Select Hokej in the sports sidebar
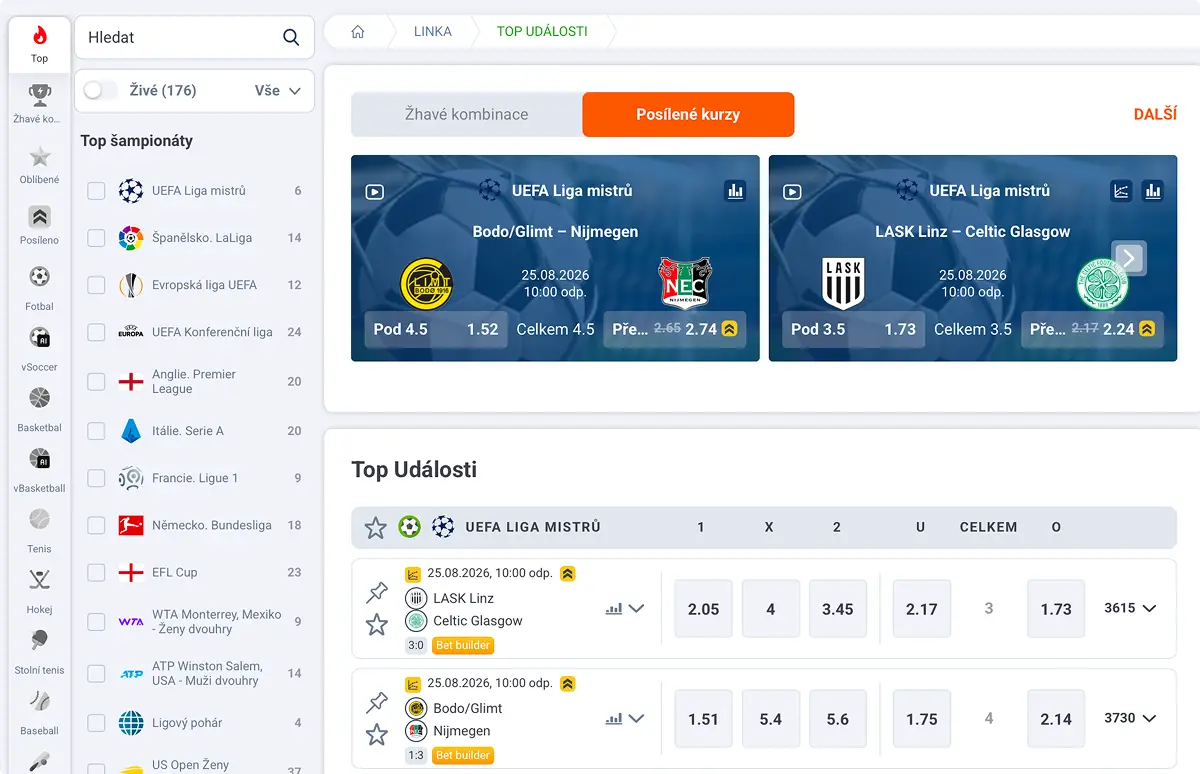 click(x=40, y=591)
